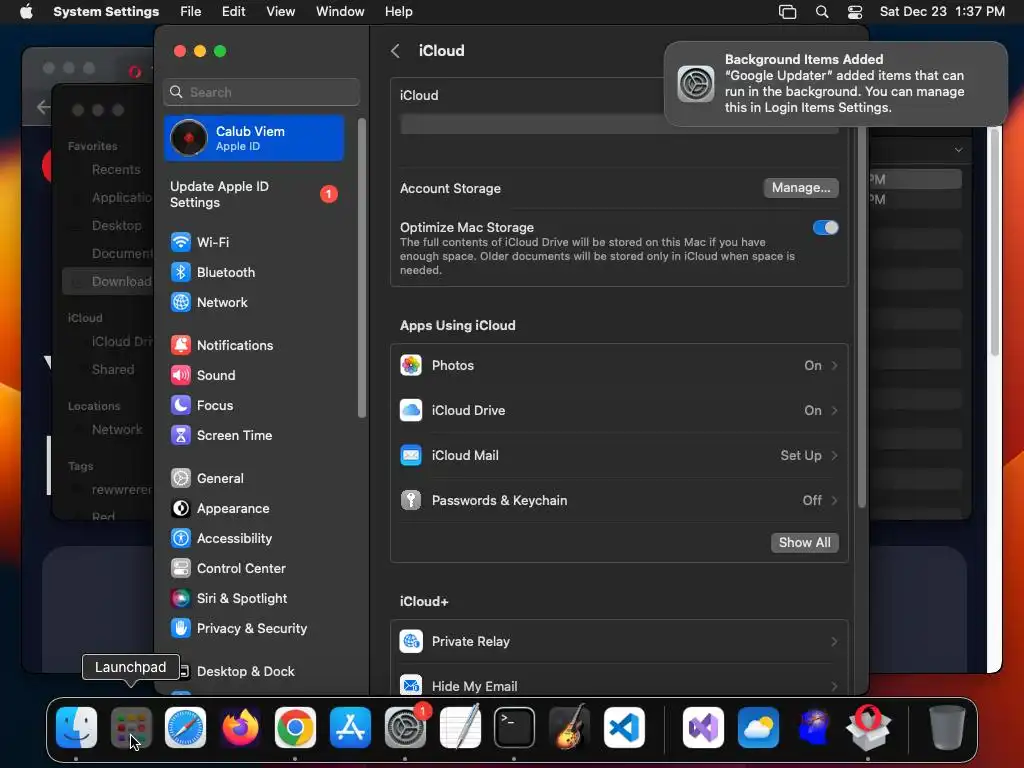Image resolution: width=1024 pixels, height=768 pixels.
Task: Open Privacy & Security settings
Action: point(256,629)
